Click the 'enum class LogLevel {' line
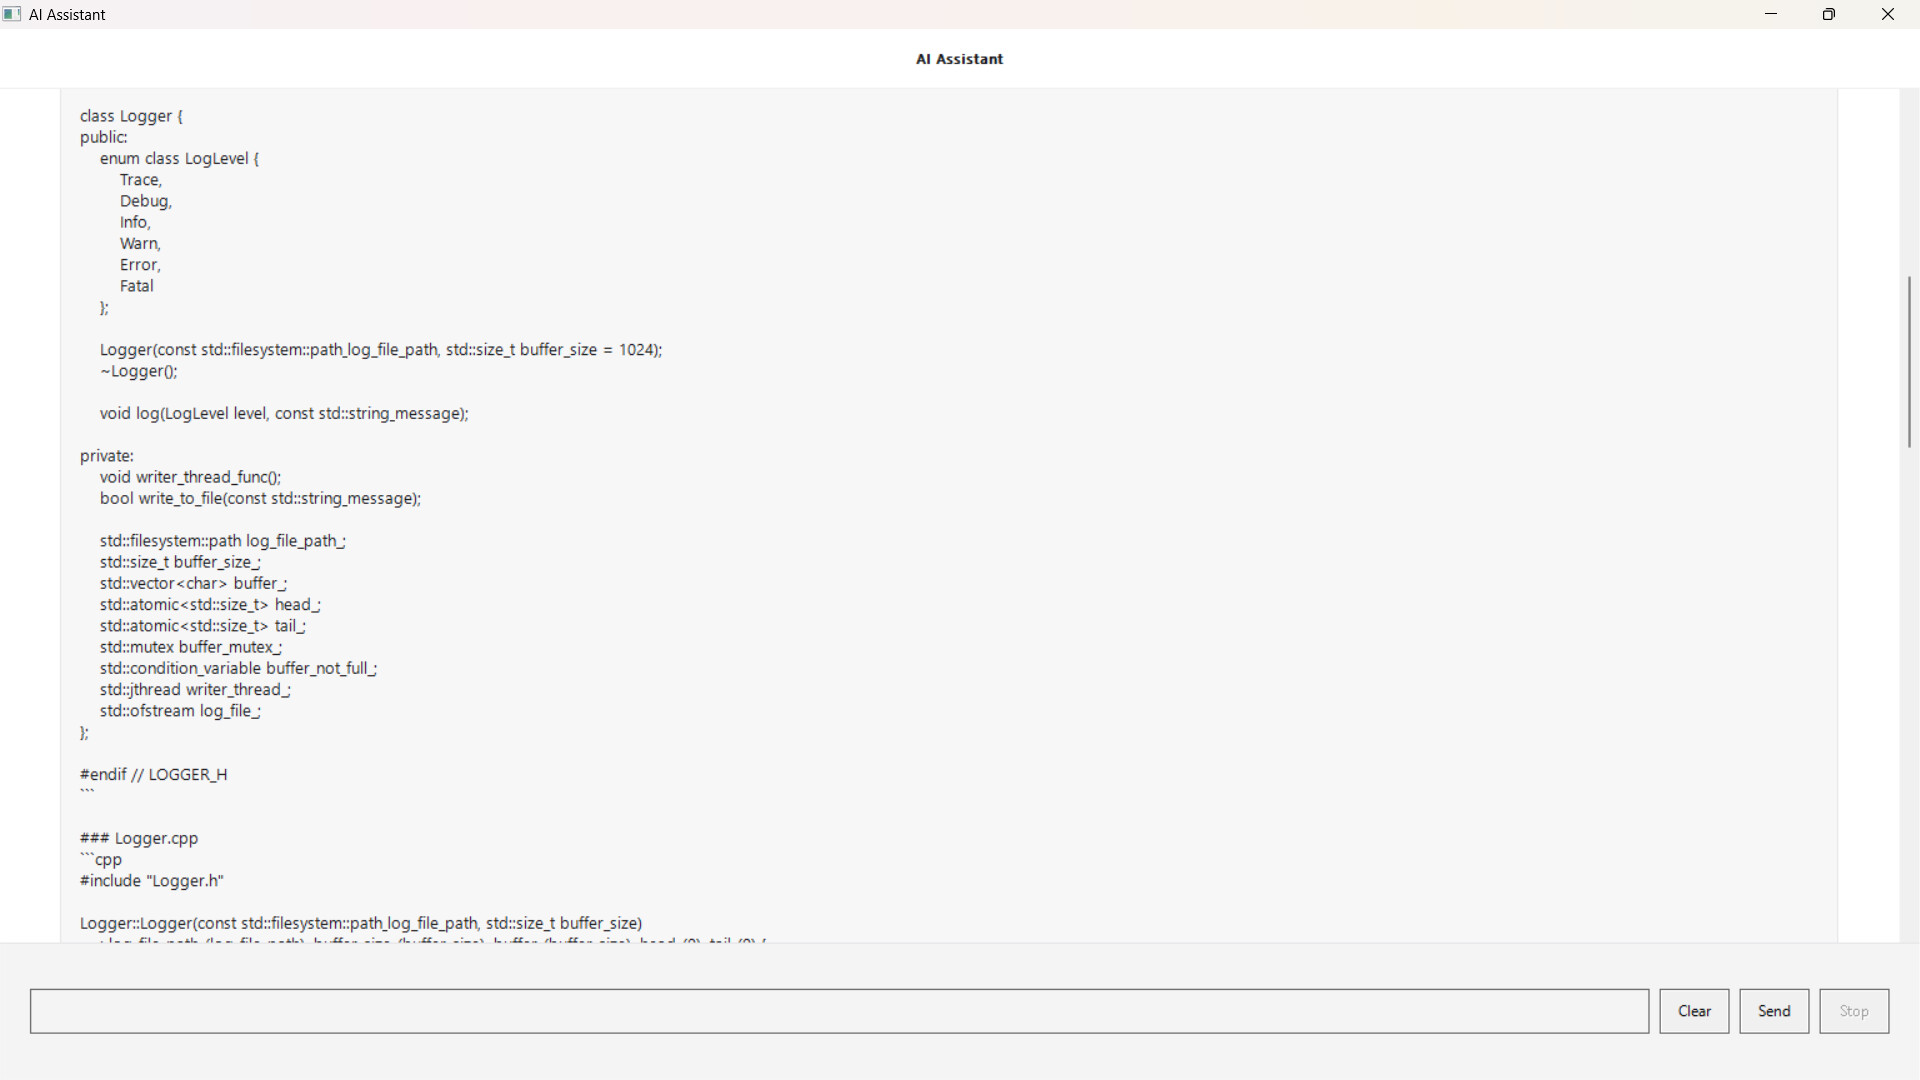Image resolution: width=1920 pixels, height=1080 pixels. coord(179,159)
